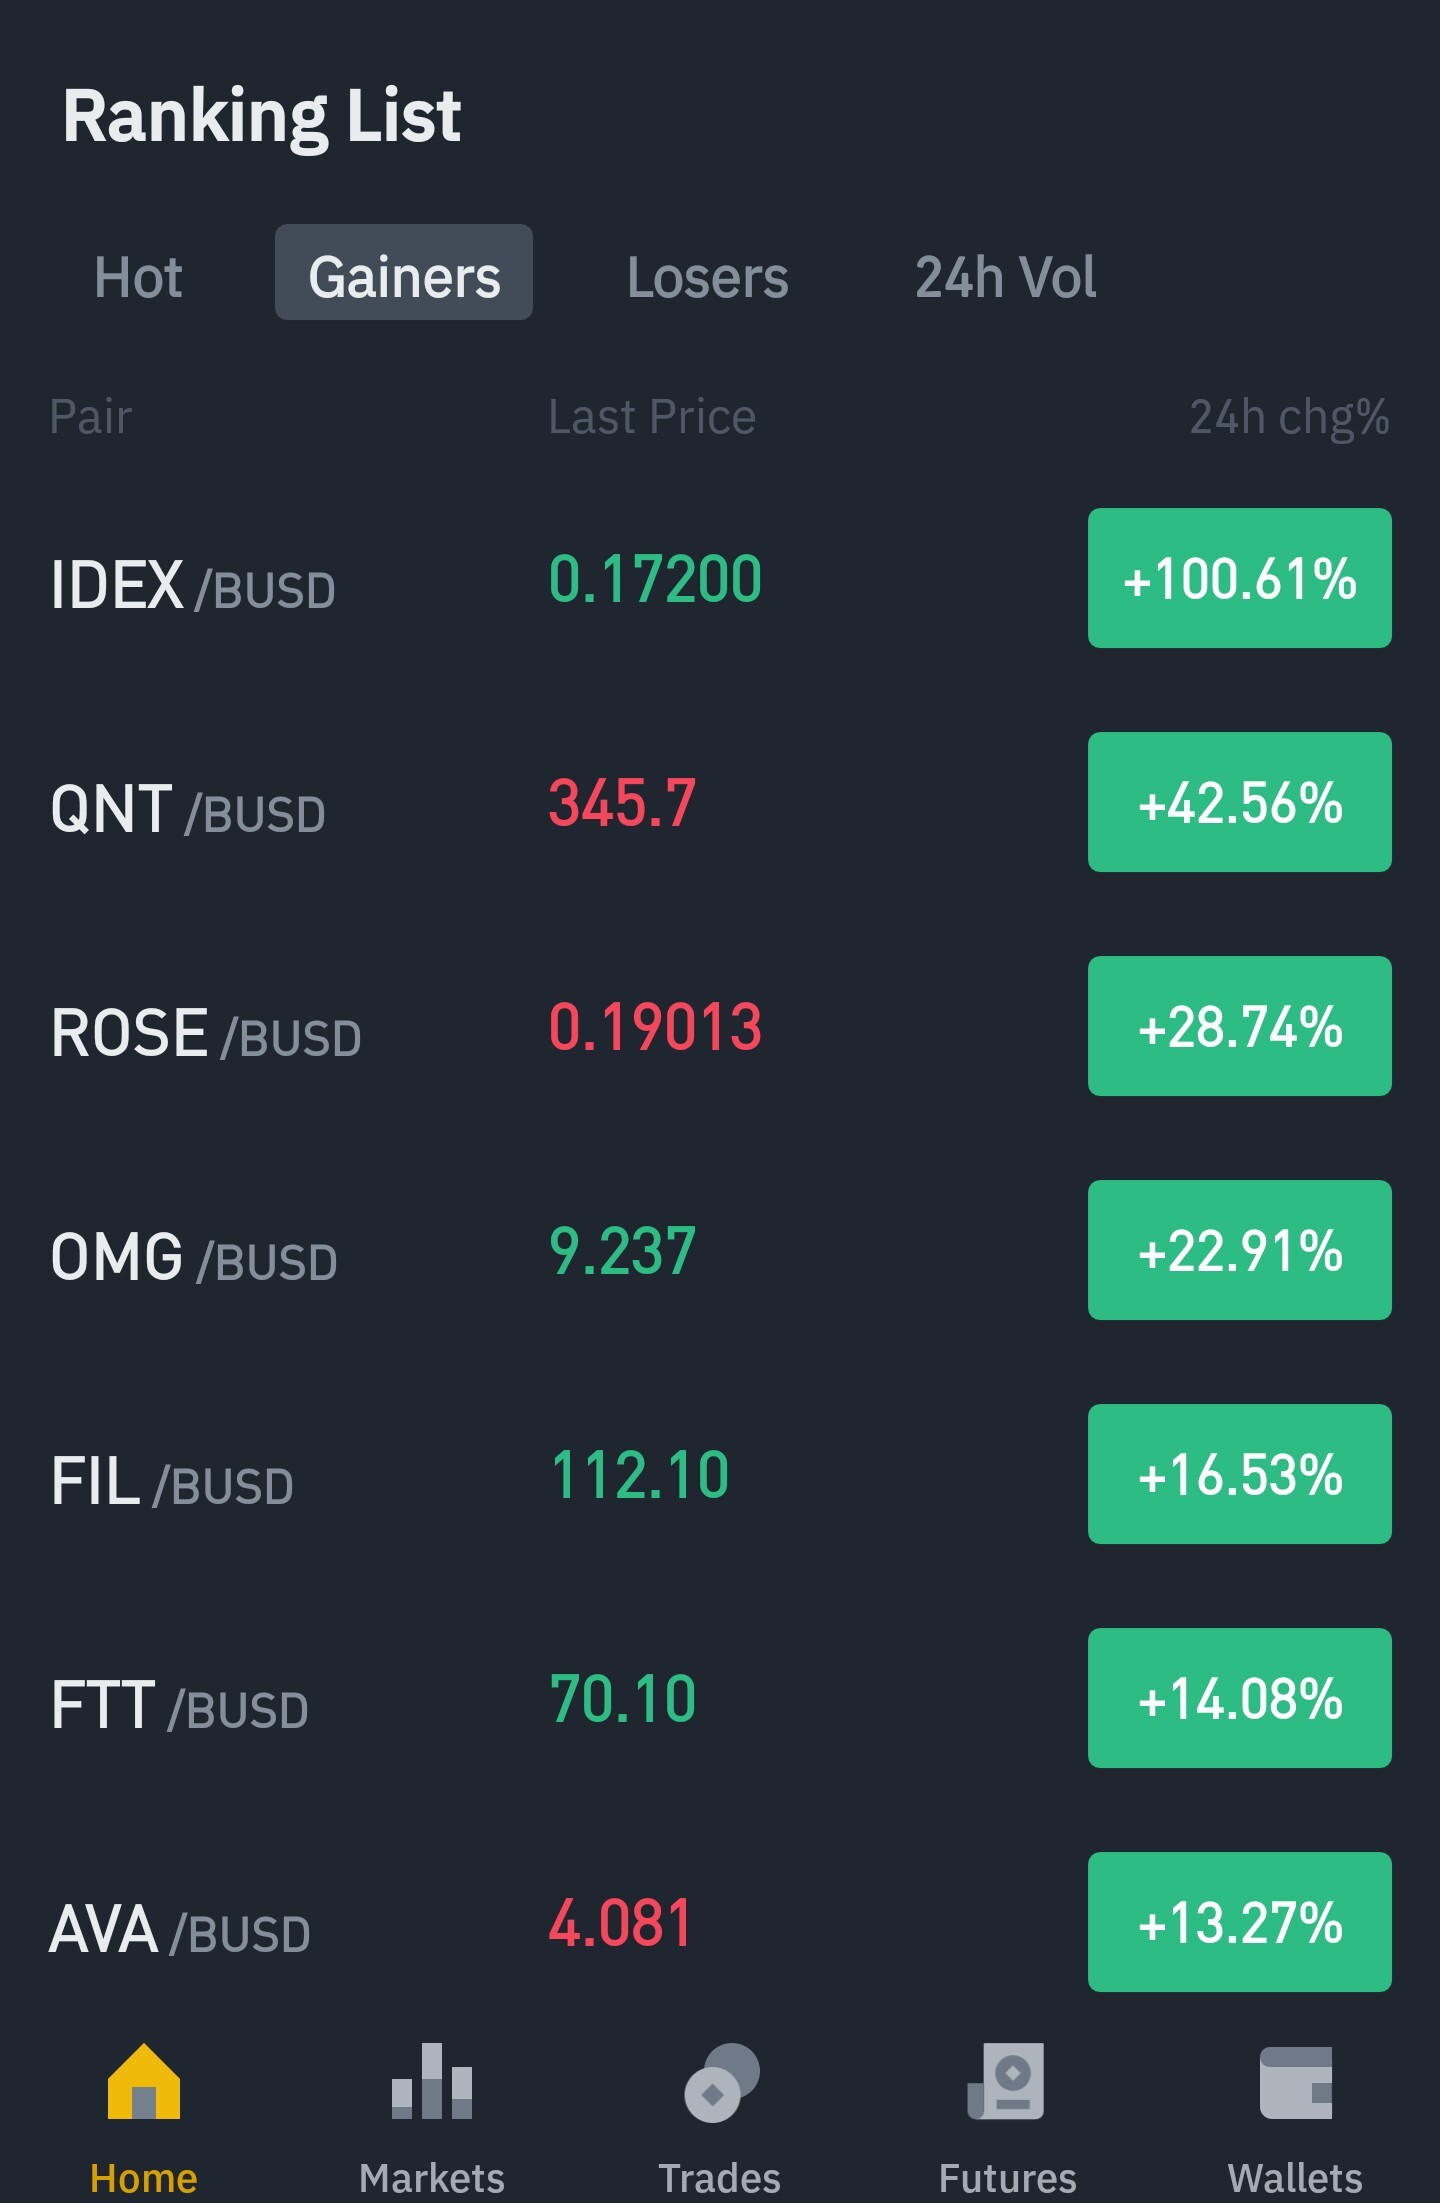Open the Markets bar chart icon
Image resolution: width=1440 pixels, height=2203 pixels.
(x=432, y=2080)
